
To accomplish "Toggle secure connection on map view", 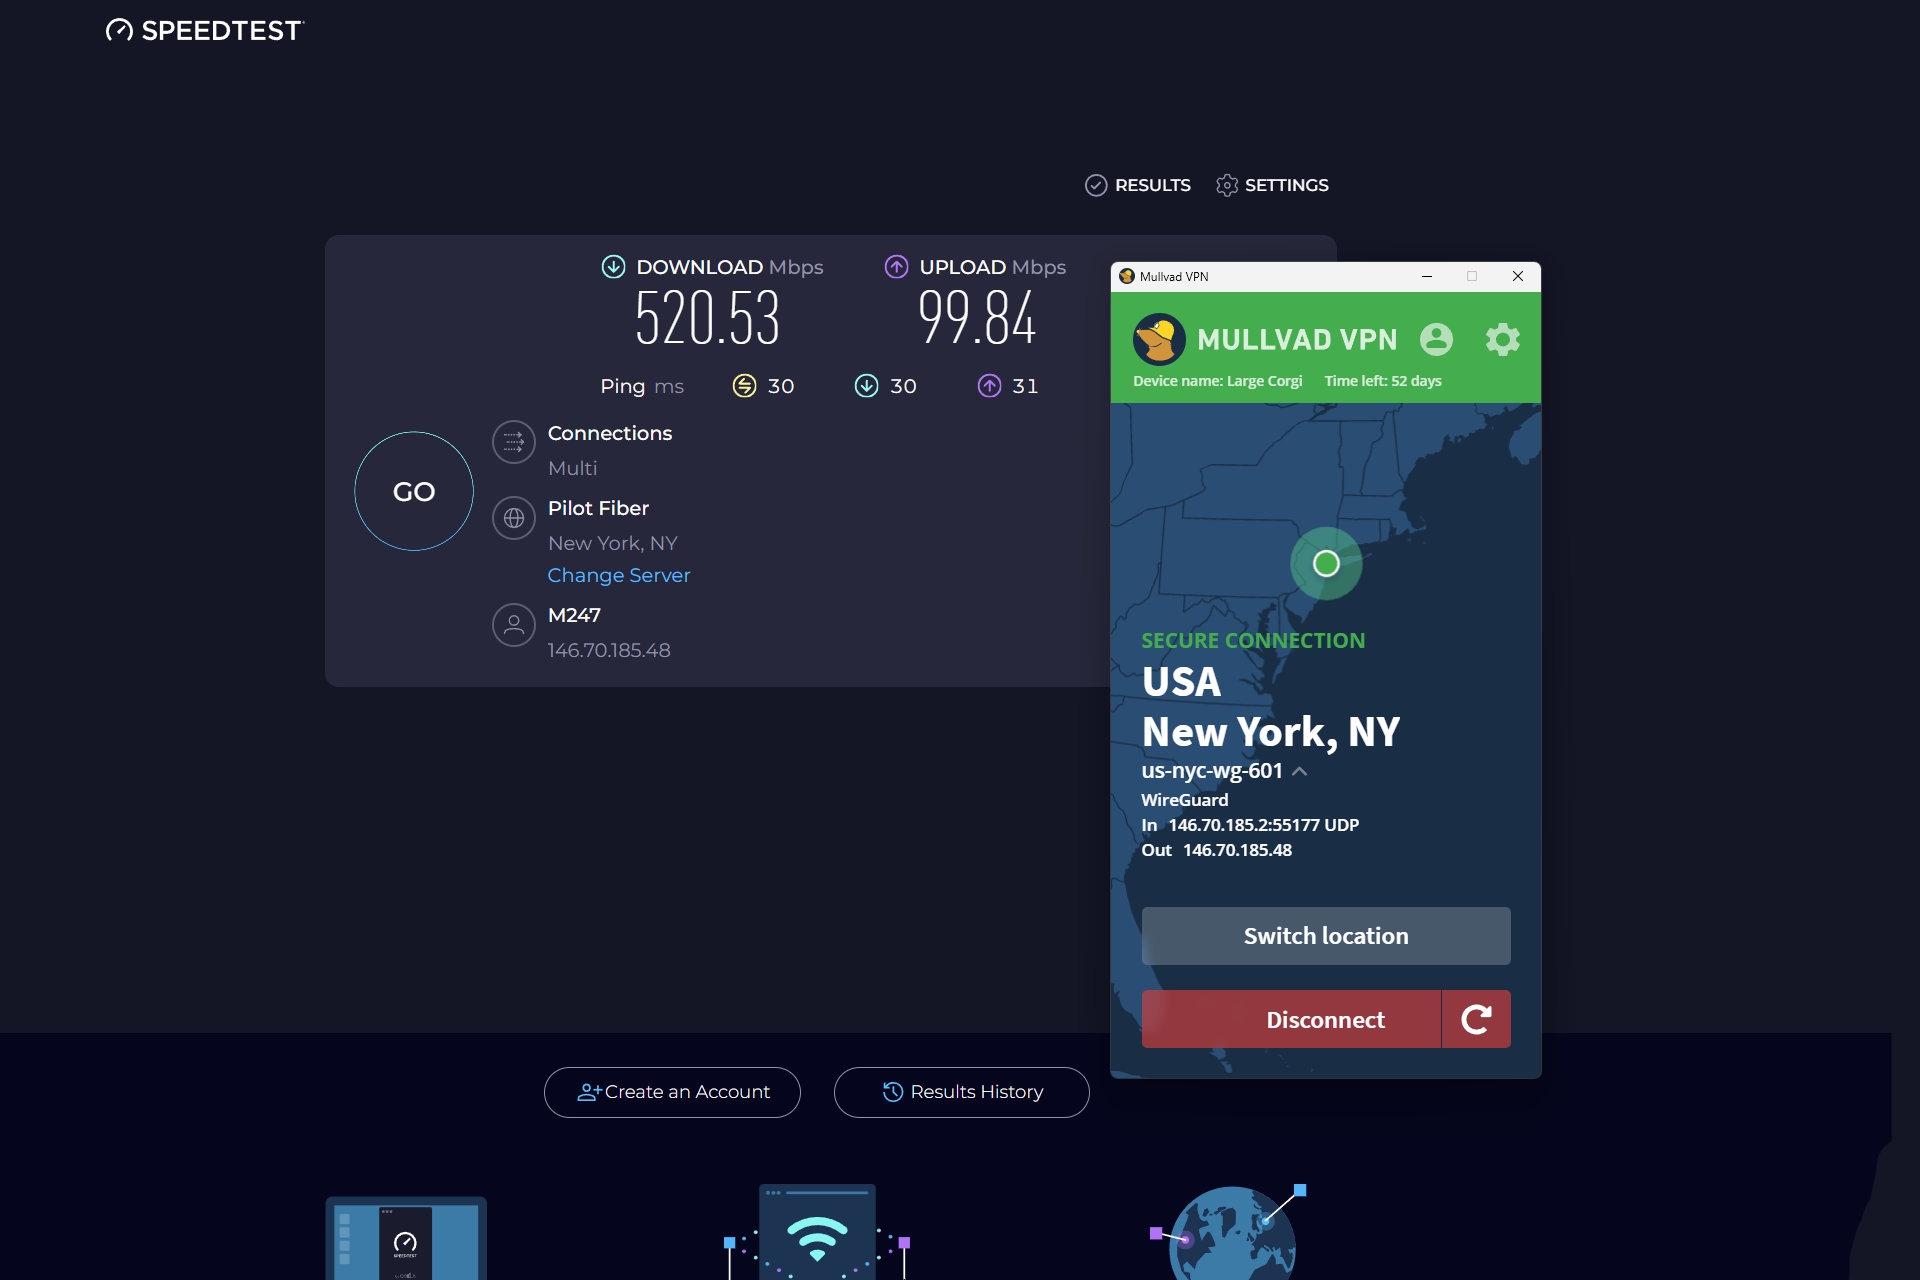I will coord(1326,561).
